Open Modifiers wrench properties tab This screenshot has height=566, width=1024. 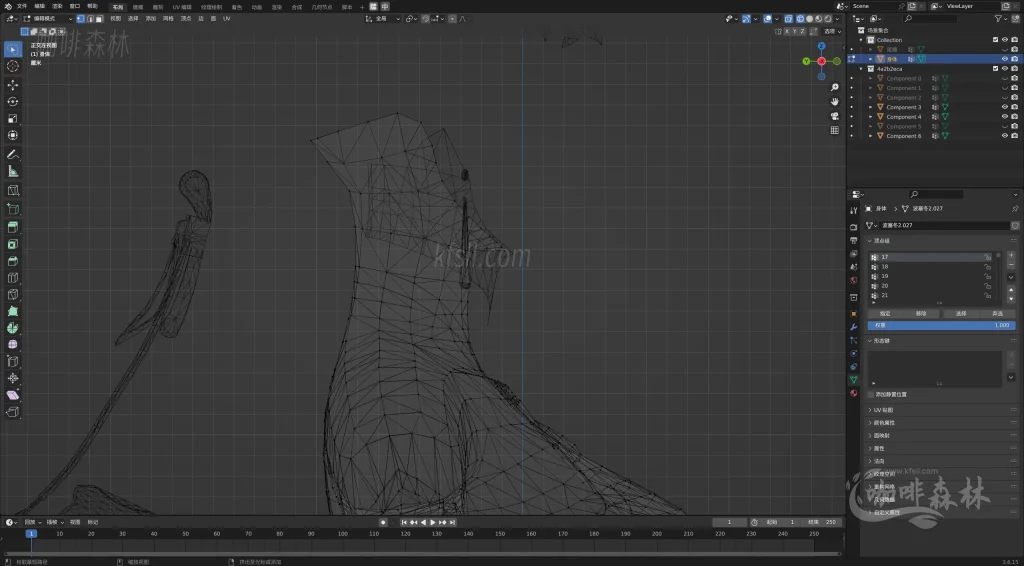click(854, 327)
